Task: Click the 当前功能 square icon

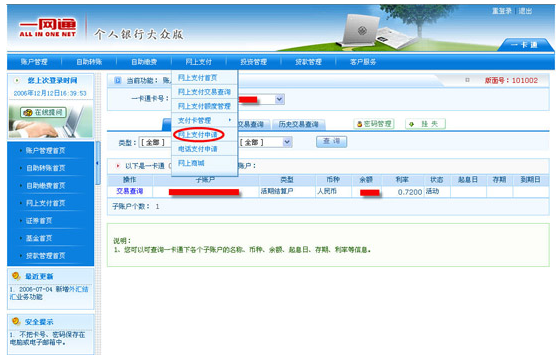Action: pyautogui.click(x=118, y=81)
